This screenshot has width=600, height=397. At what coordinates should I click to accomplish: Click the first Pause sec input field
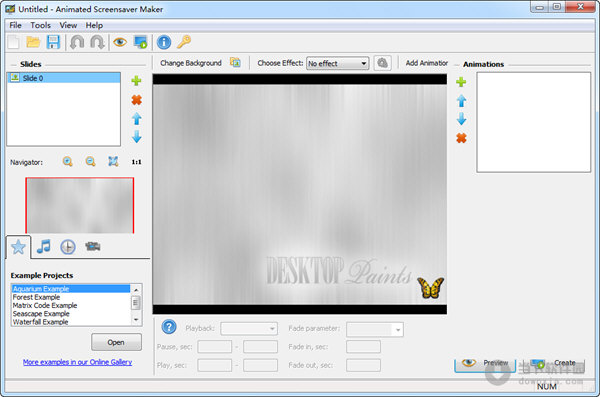point(214,347)
